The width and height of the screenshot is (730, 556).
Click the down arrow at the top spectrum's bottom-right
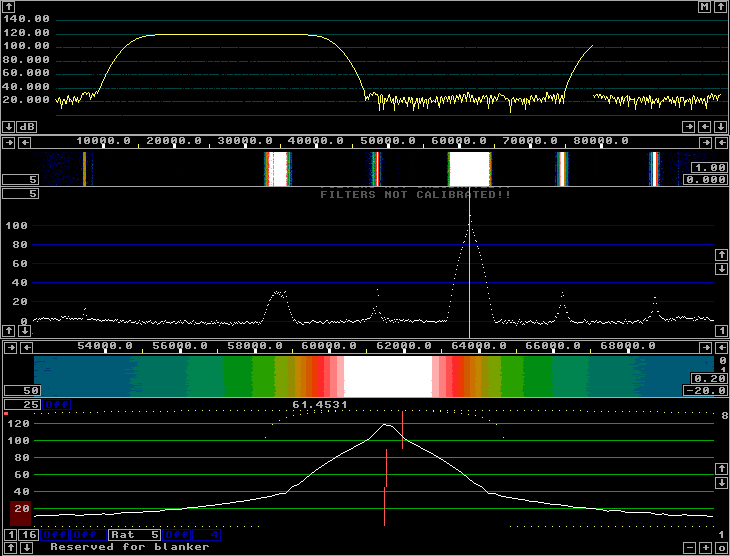[x=721, y=126]
